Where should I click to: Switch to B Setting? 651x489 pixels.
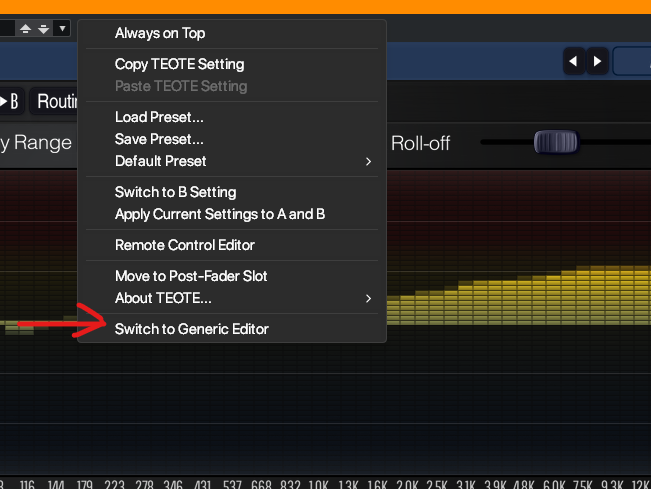[175, 192]
